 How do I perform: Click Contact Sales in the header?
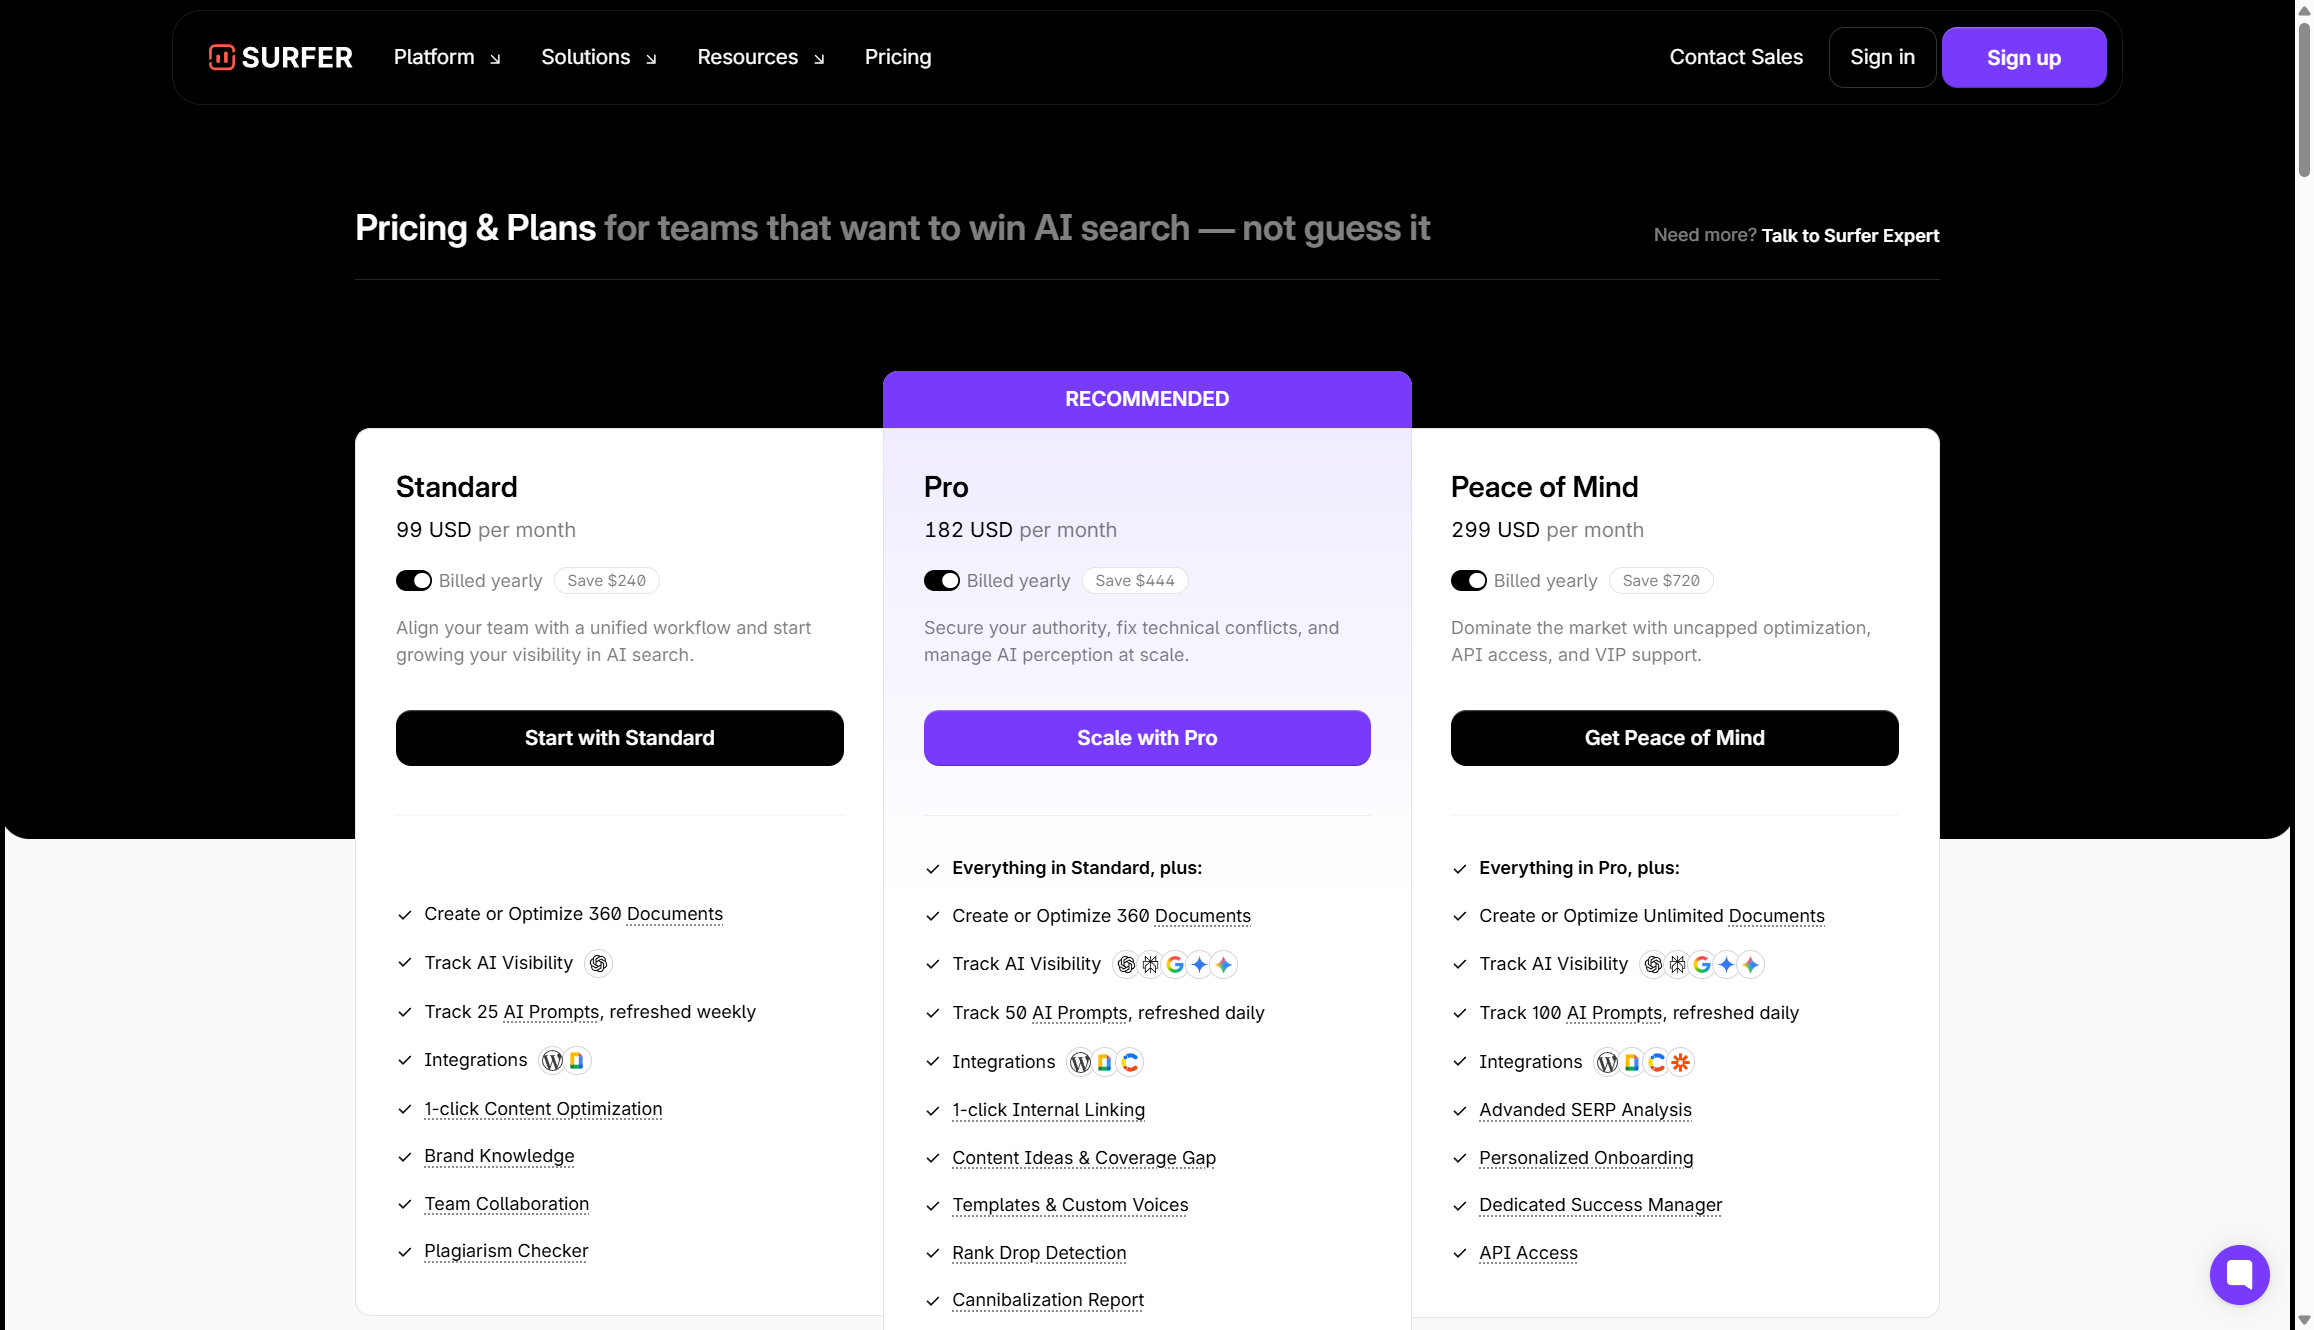tap(1735, 57)
